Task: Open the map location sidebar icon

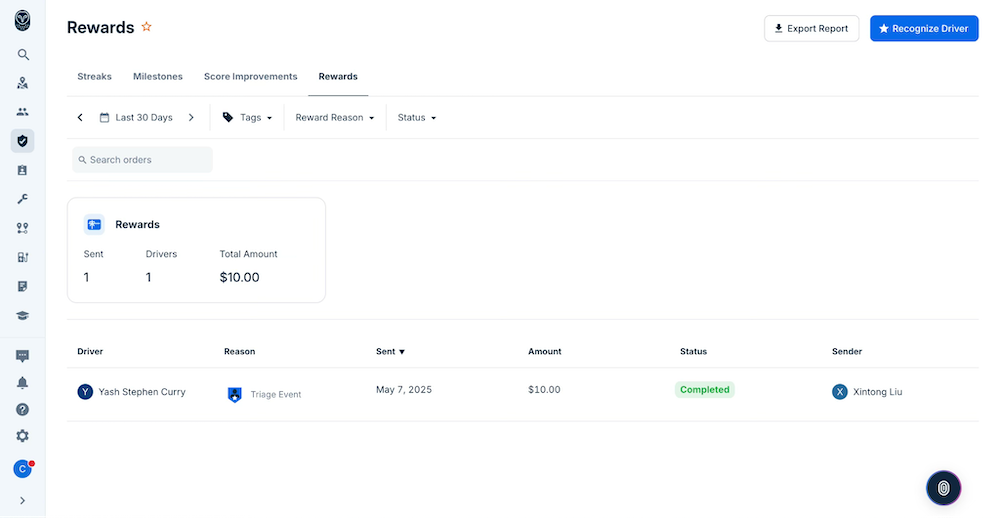Action: pyautogui.click(x=23, y=83)
